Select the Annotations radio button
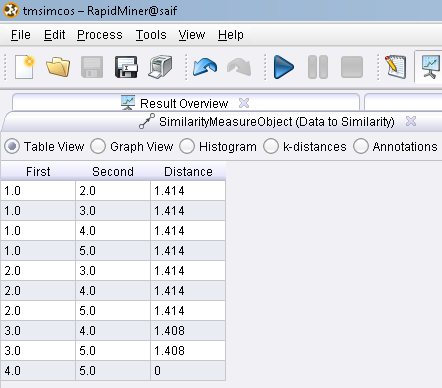Screen dimensions: 442x388 [361, 146]
